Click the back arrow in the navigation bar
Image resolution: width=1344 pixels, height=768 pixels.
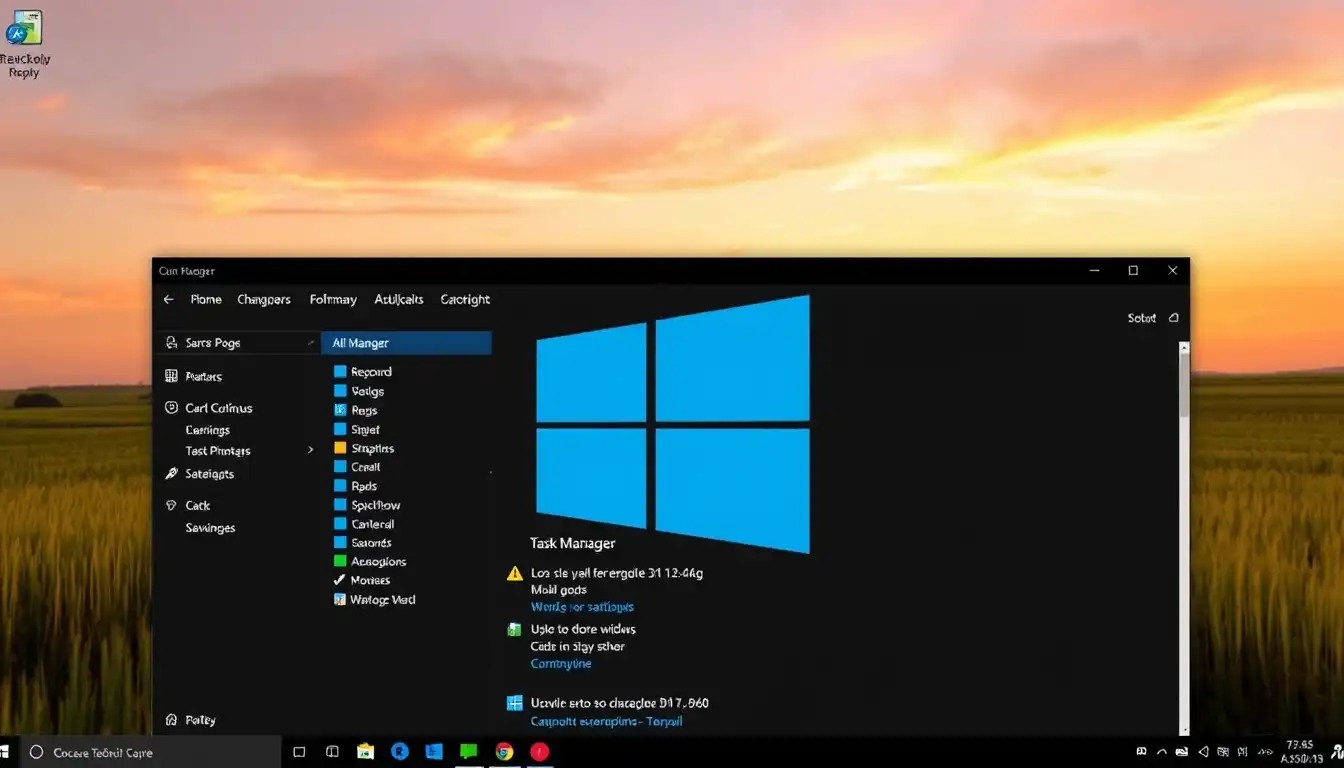tap(168, 299)
